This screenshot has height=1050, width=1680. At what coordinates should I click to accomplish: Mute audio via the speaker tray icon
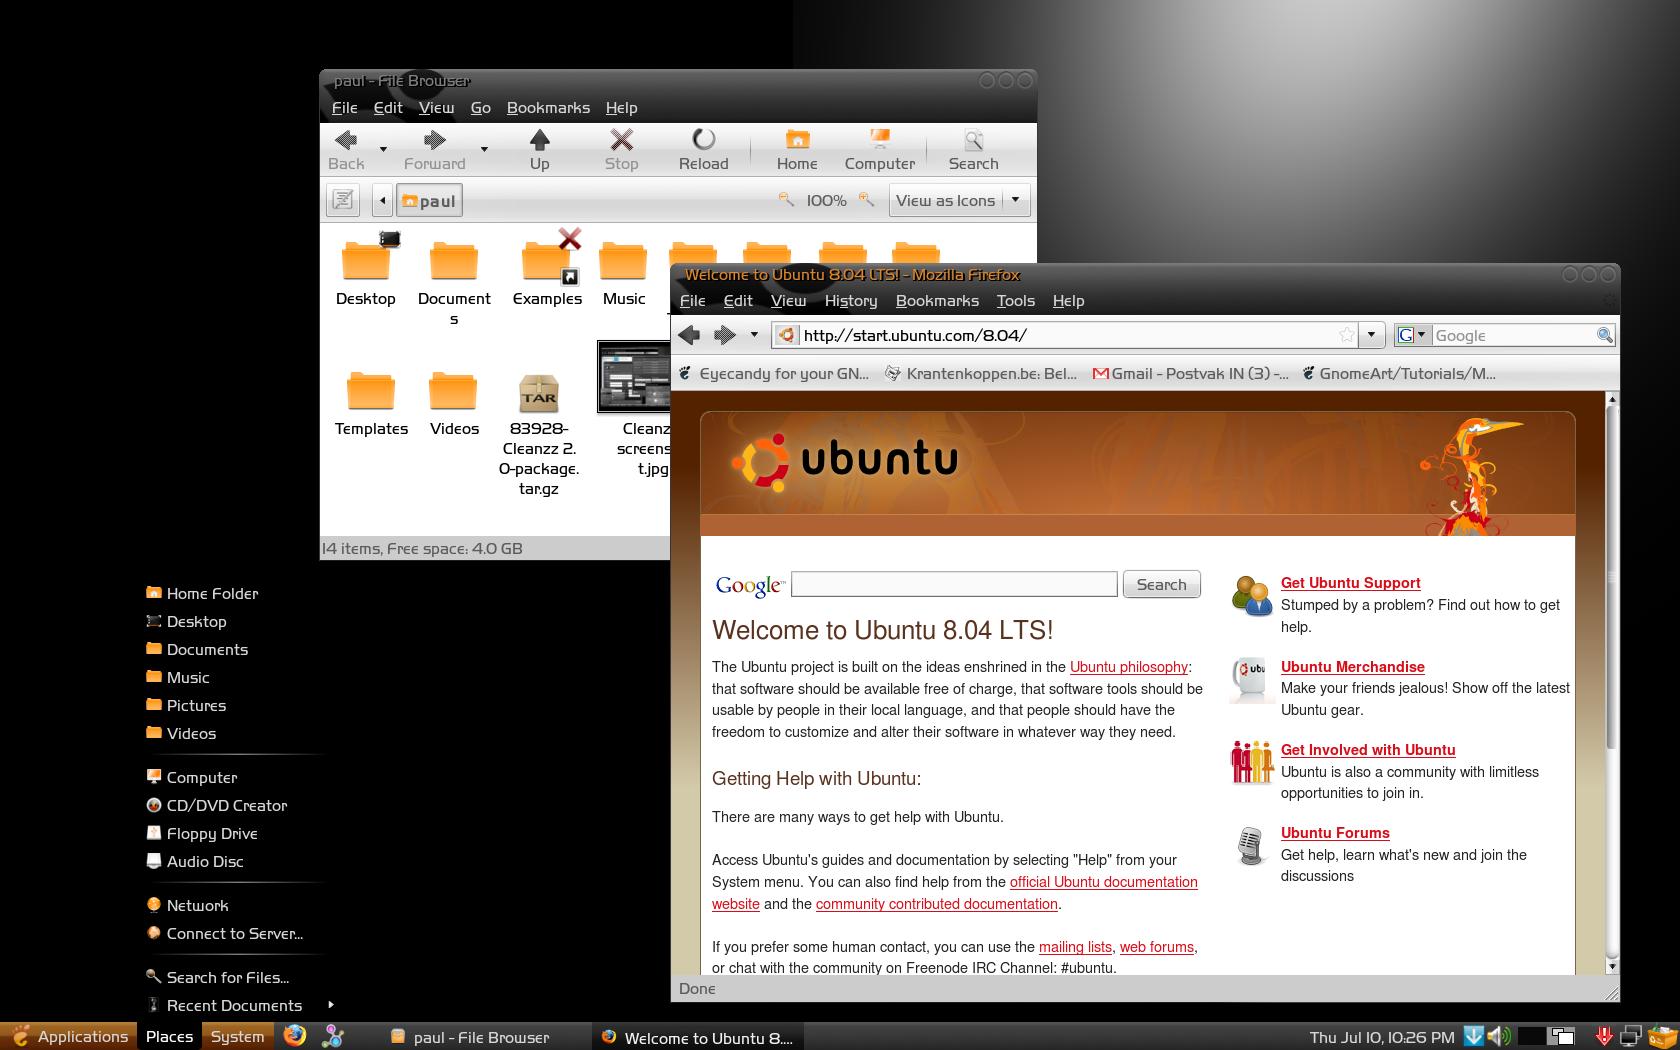pyautogui.click(x=1496, y=1037)
